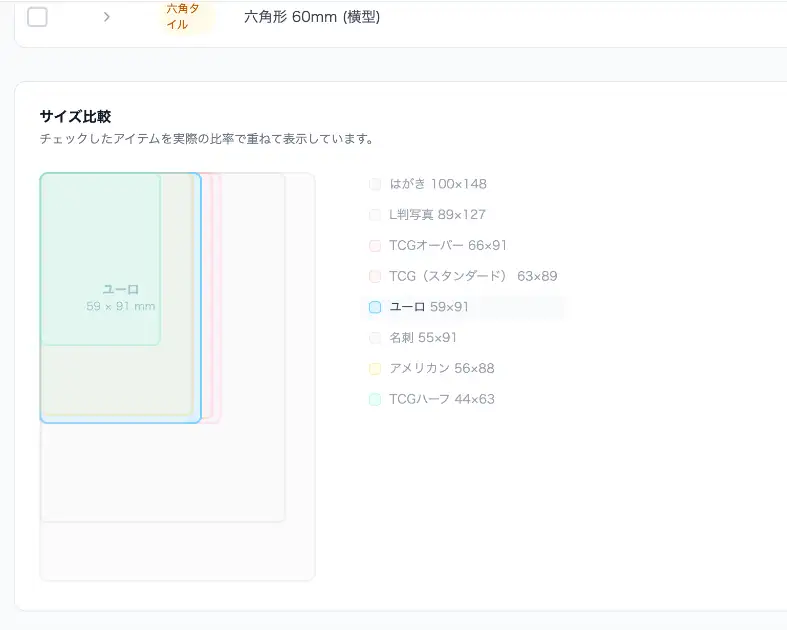Click the L判写真 89×127 legend swatch
The image size is (787, 630).
tap(375, 215)
